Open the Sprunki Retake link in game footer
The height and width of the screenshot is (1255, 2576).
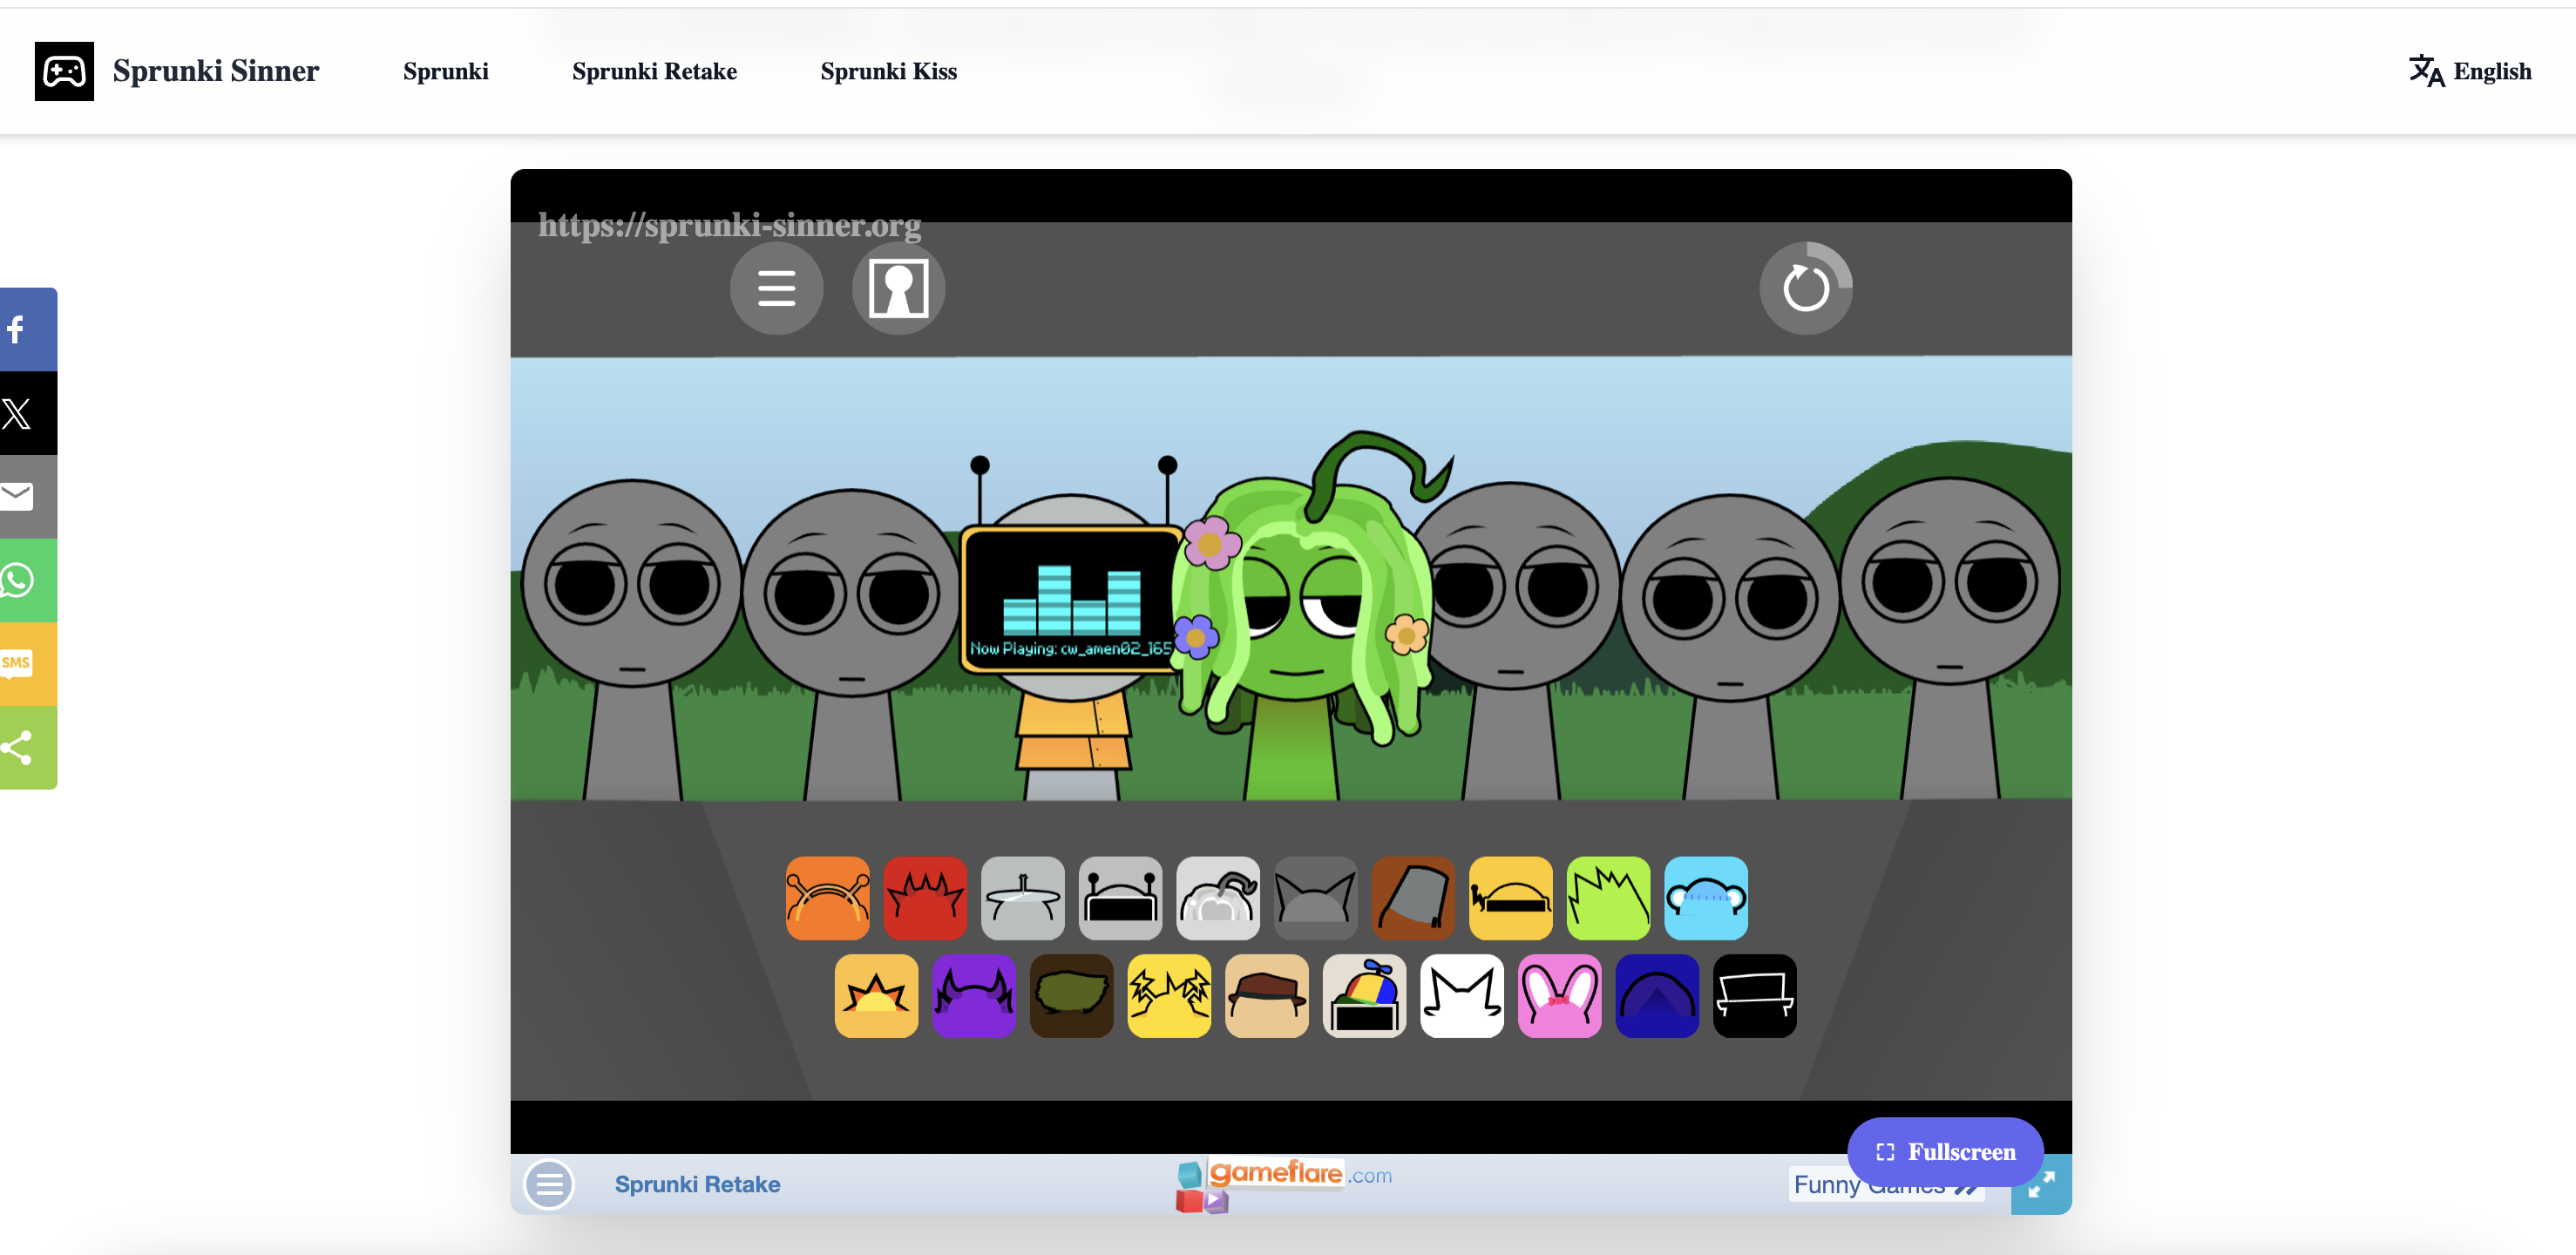click(697, 1184)
